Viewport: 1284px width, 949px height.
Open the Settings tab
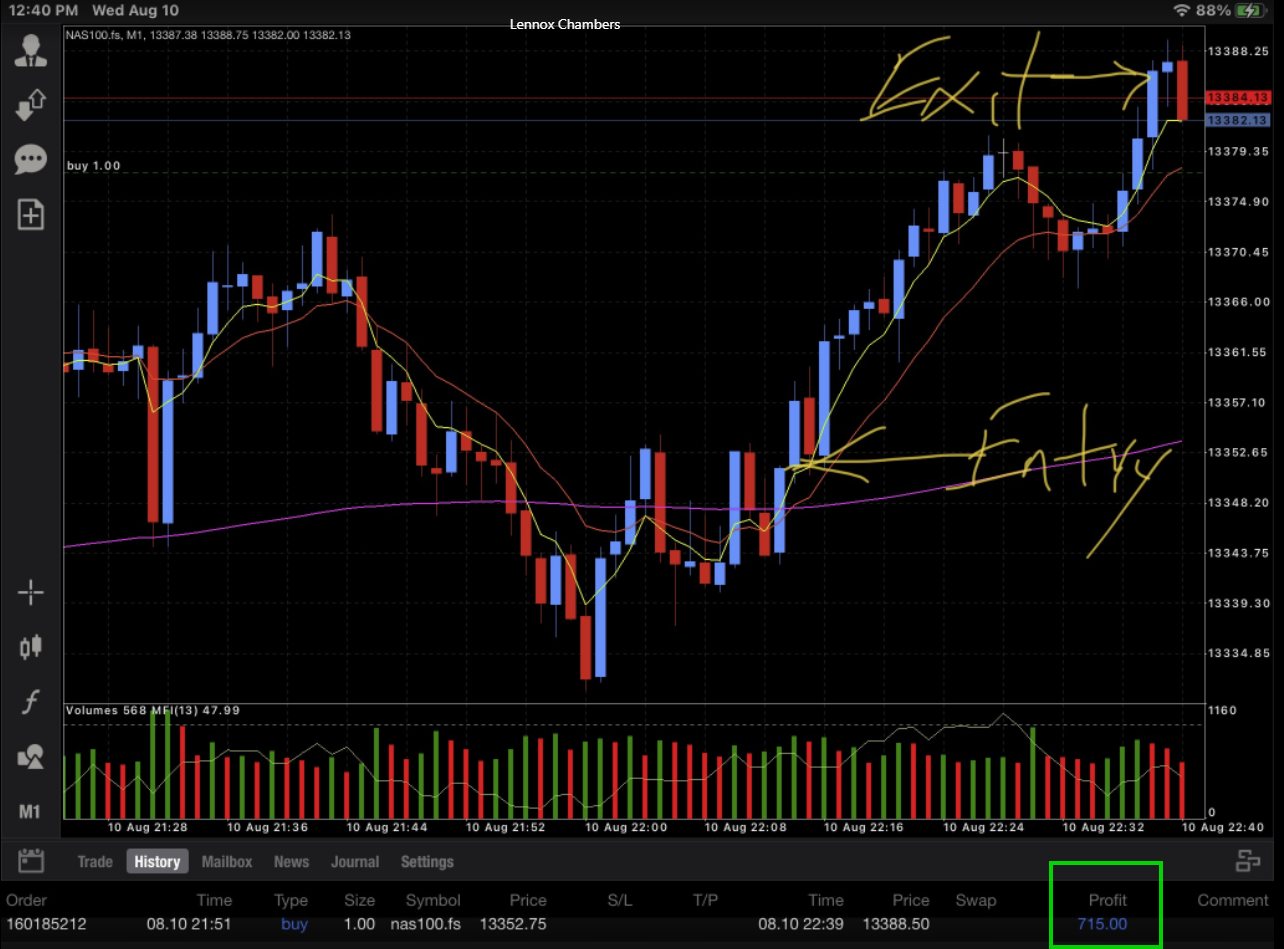(x=427, y=861)
